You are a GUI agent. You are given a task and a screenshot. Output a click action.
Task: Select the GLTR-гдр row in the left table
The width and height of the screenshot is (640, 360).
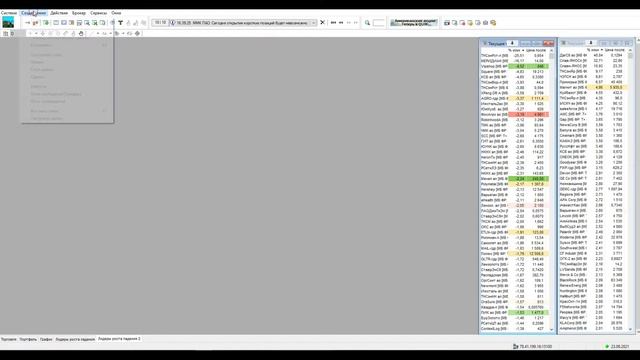514,259
